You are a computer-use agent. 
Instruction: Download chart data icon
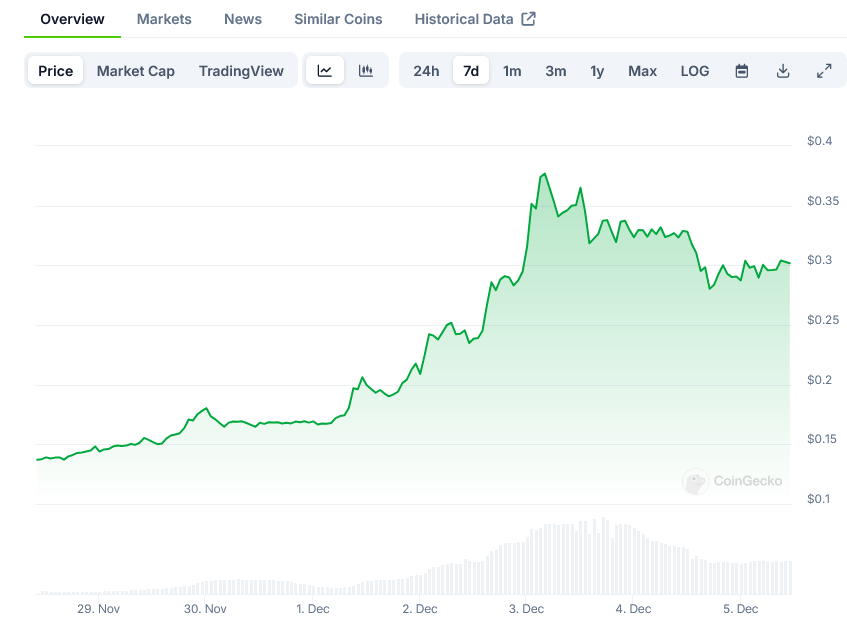pos(783,71)
